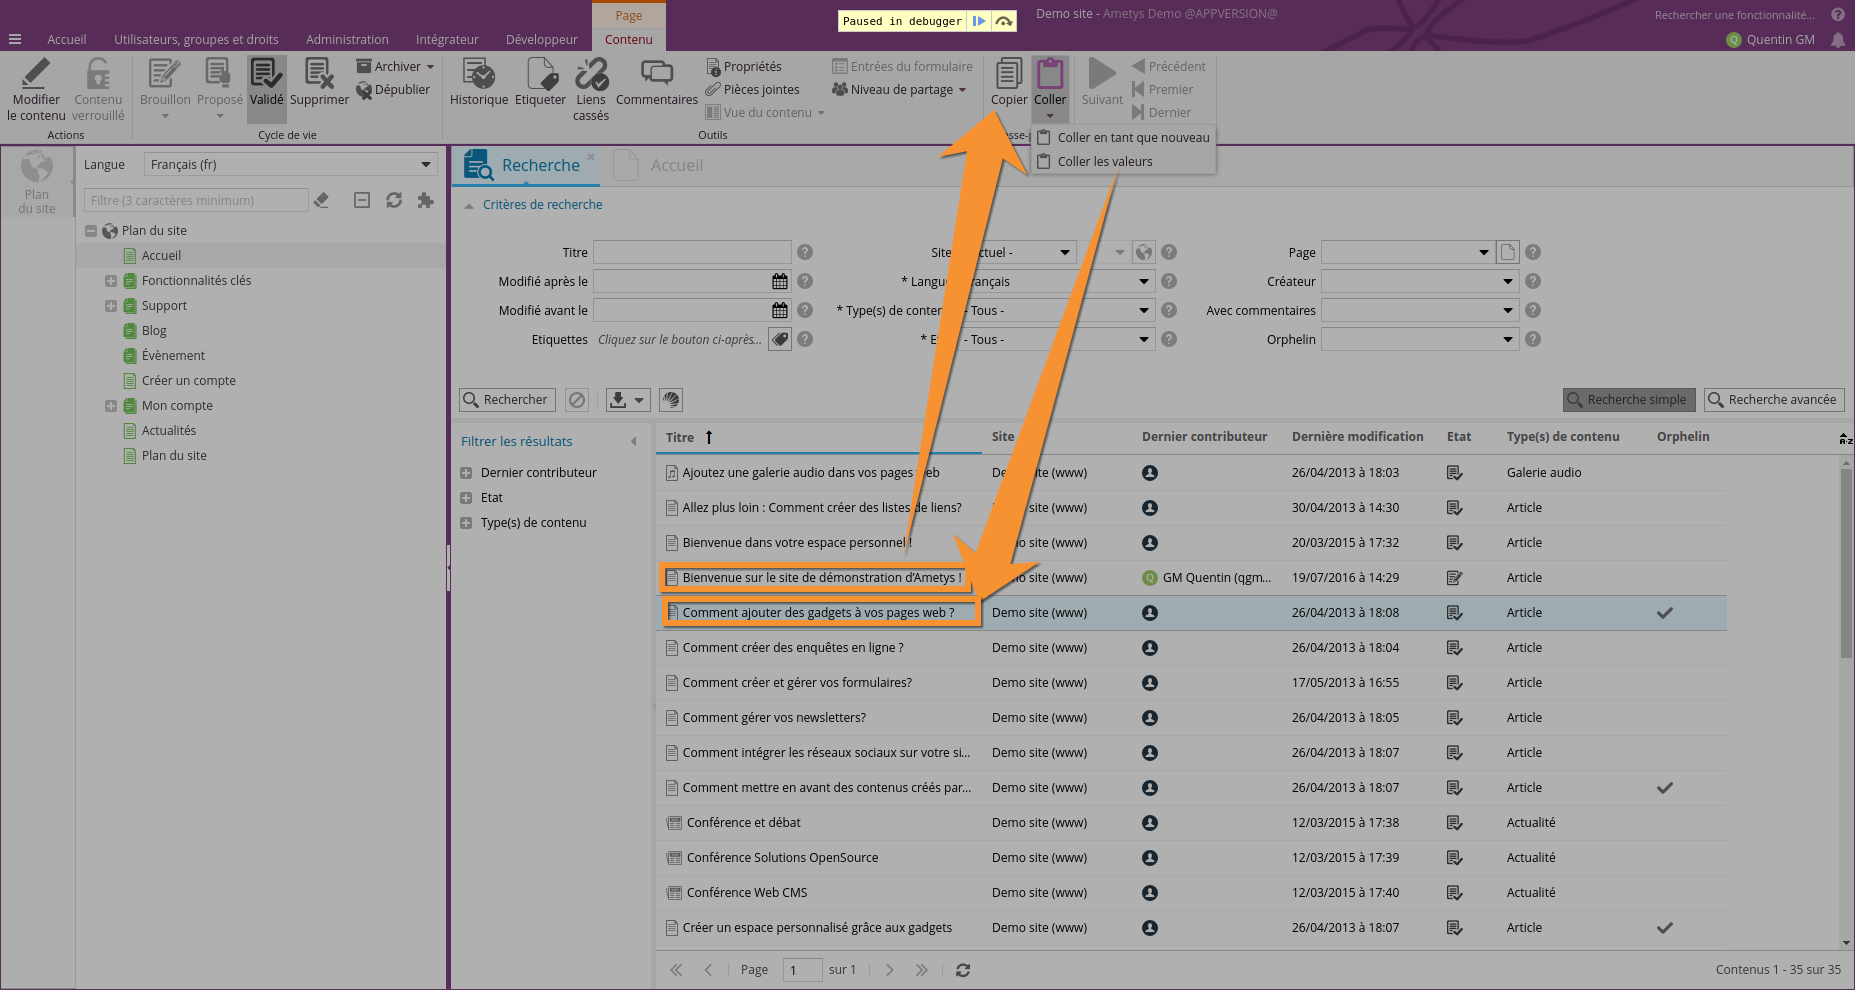This screenshot has width=1855, height=990.
Task: Choose Coller en tant que nouveau
Action: coord(1124,138)
